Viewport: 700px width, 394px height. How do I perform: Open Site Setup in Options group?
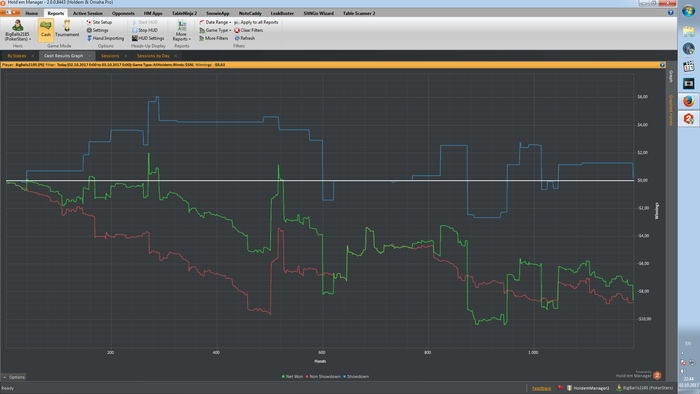[x=99, y=22]
